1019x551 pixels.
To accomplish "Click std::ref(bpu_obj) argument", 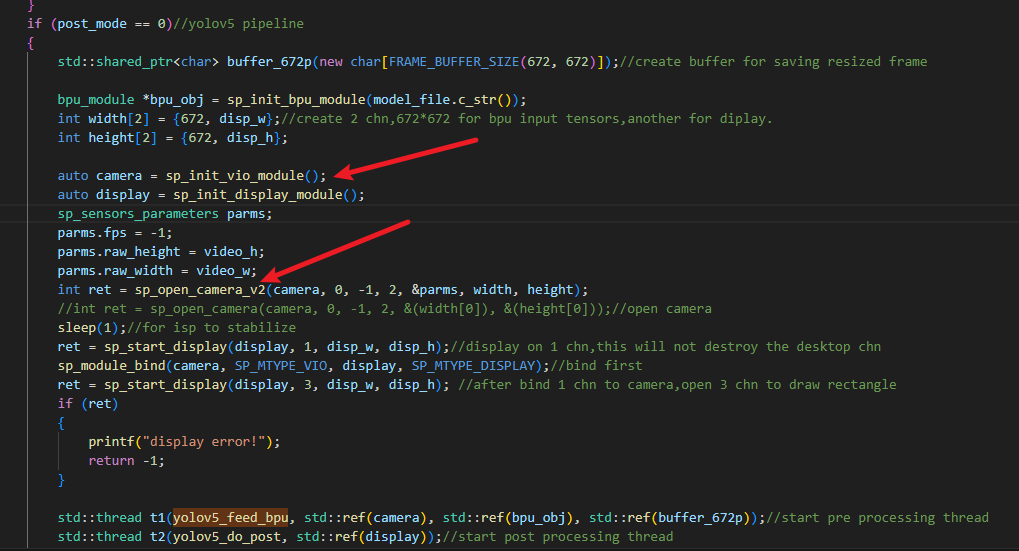I will [511, 518].
